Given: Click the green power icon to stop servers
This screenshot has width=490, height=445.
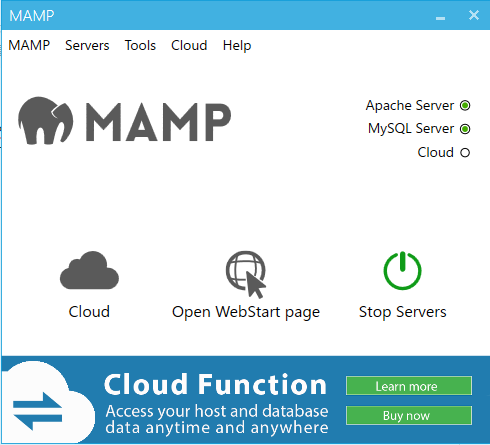Looking at the screenshot, I should [402, 270].
